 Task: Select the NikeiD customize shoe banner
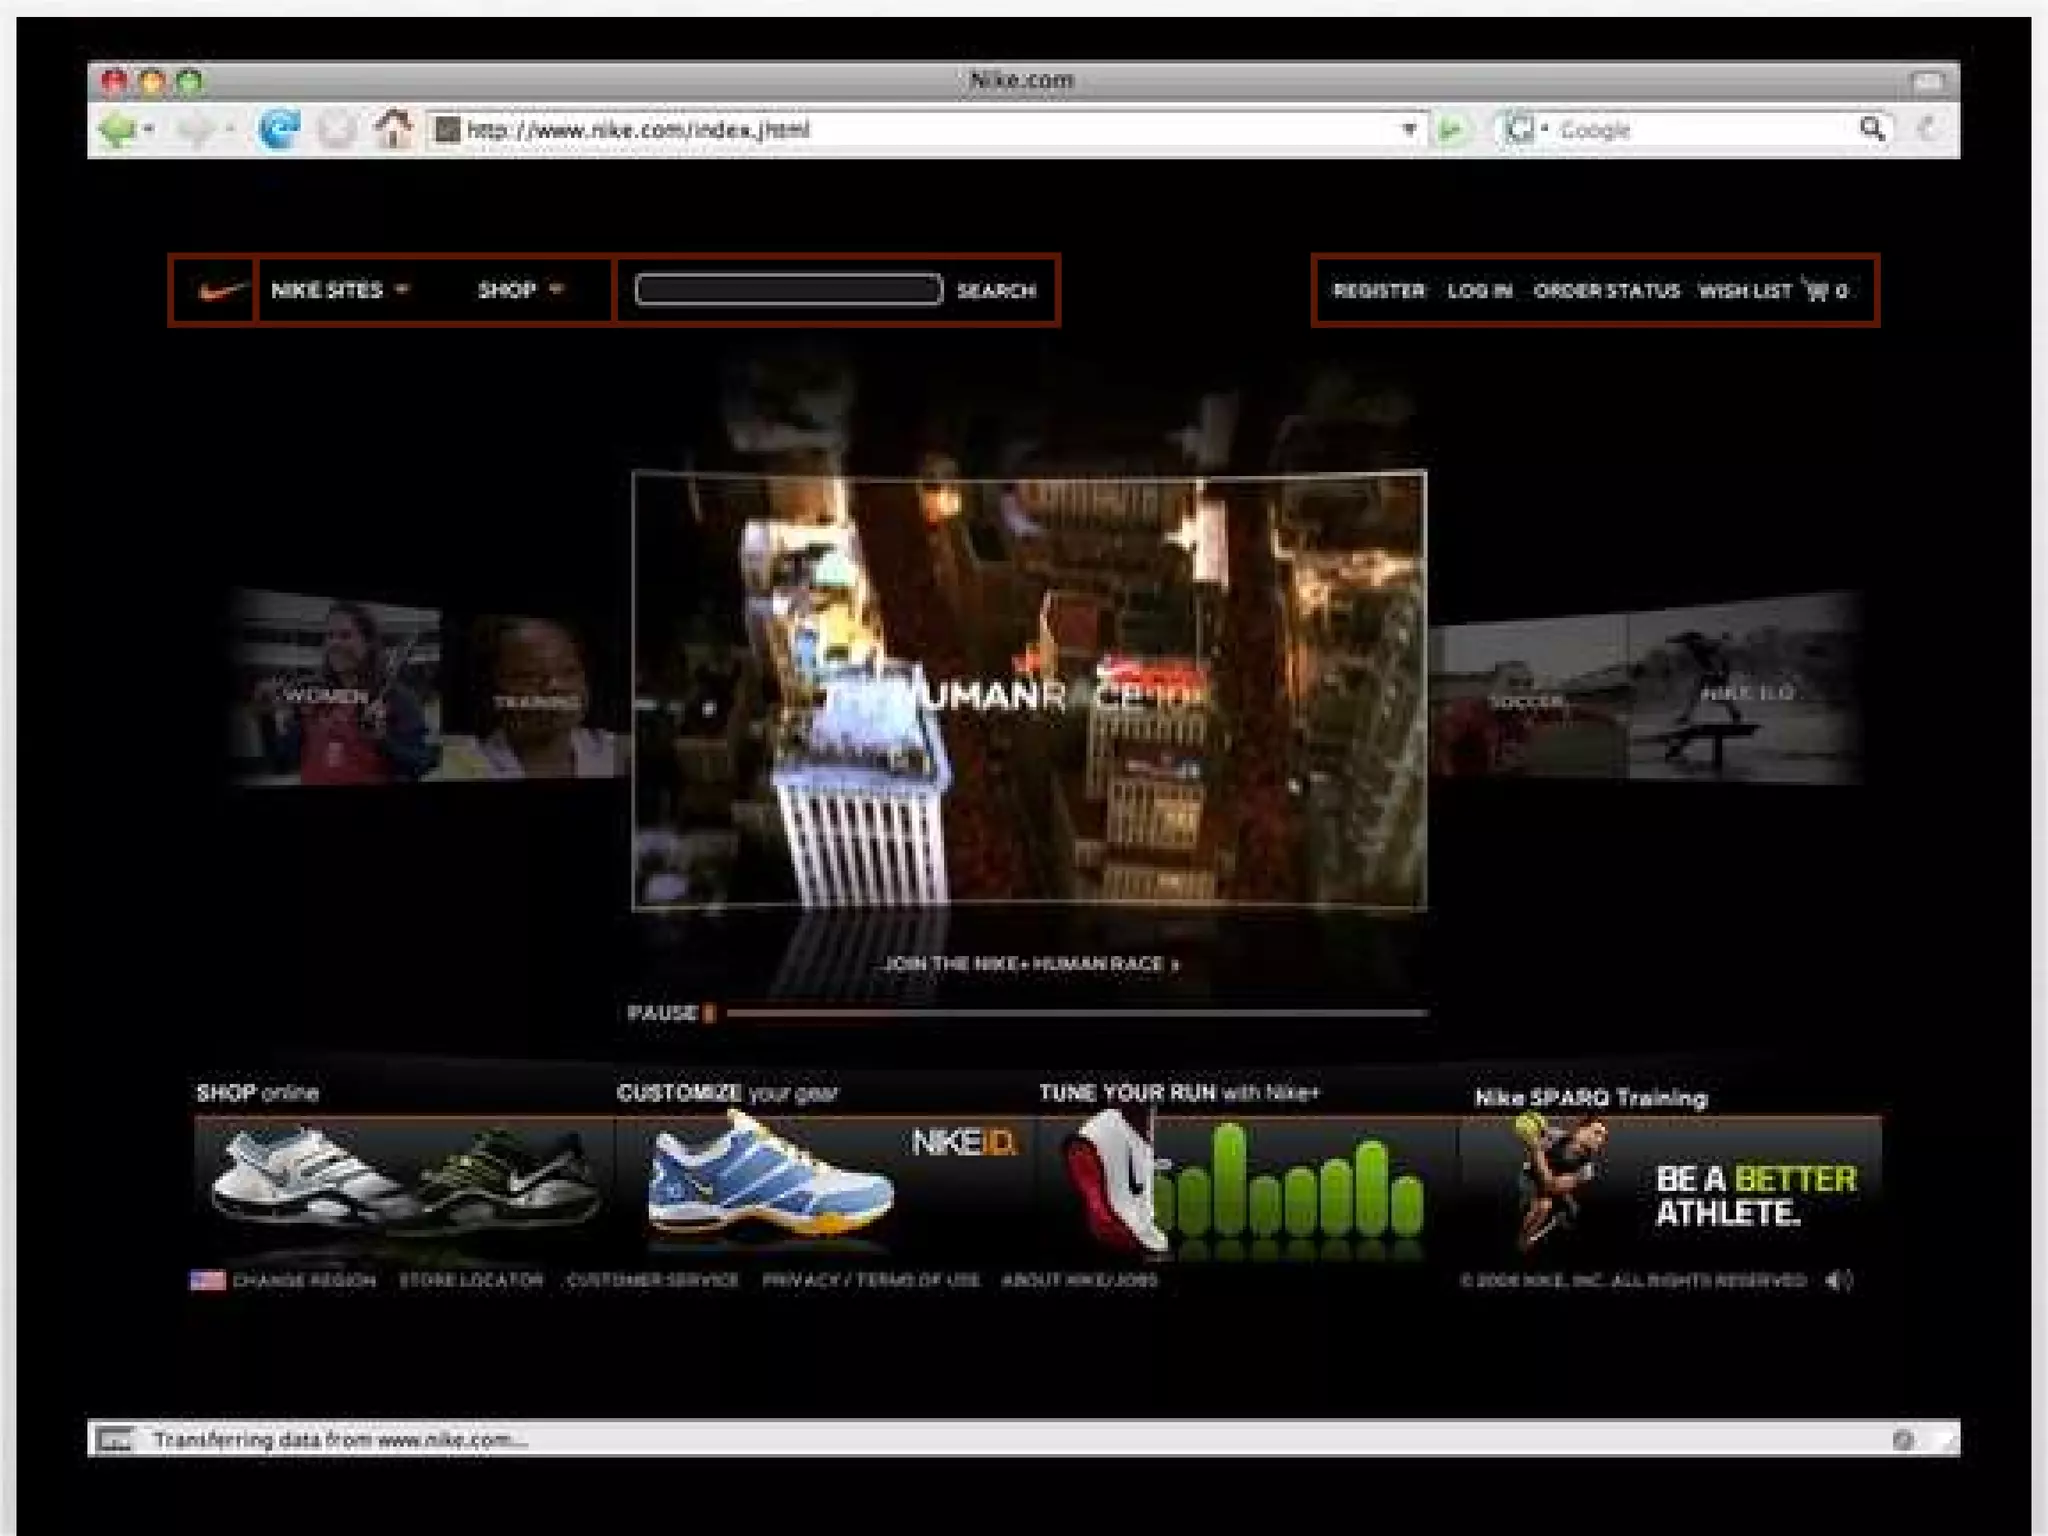point(825,1185)
